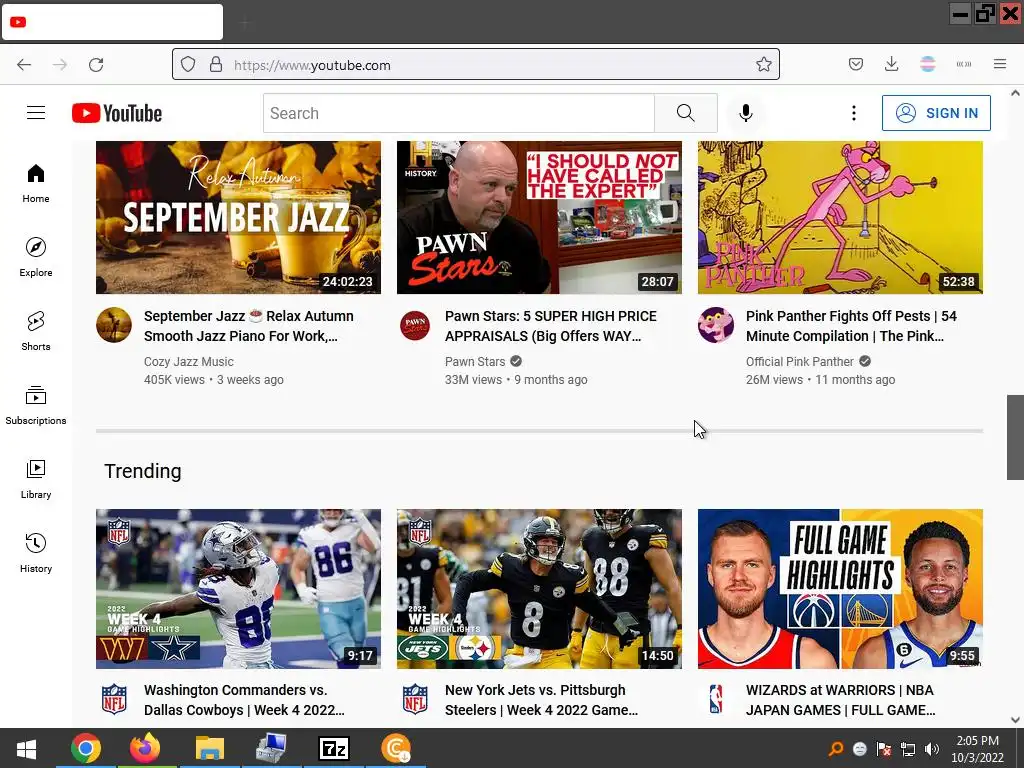This screenshot has width=1024, height=768.
Task: Click WIZARDS at WARRIORS NBA title
Action: 840,700
